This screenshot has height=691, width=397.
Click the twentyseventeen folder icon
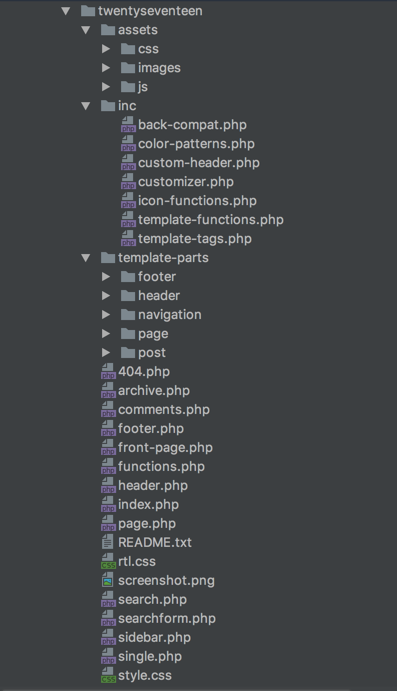[88, 11]
